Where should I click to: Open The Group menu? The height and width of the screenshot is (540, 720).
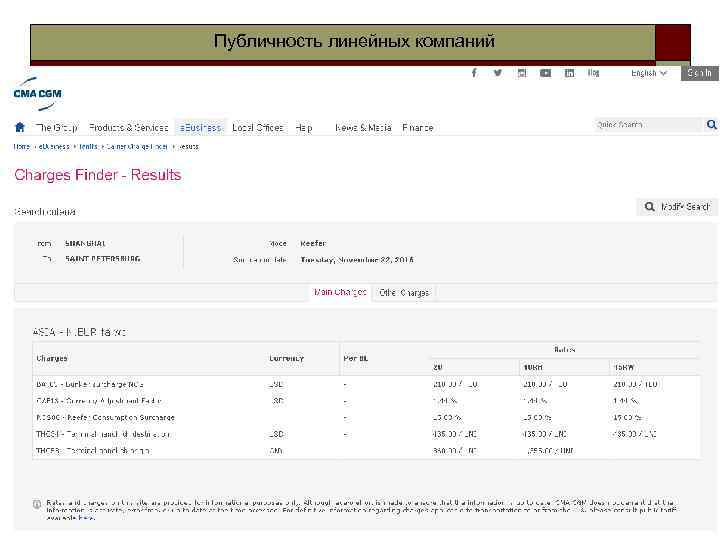pyautogui.click(x=57, y=128)
